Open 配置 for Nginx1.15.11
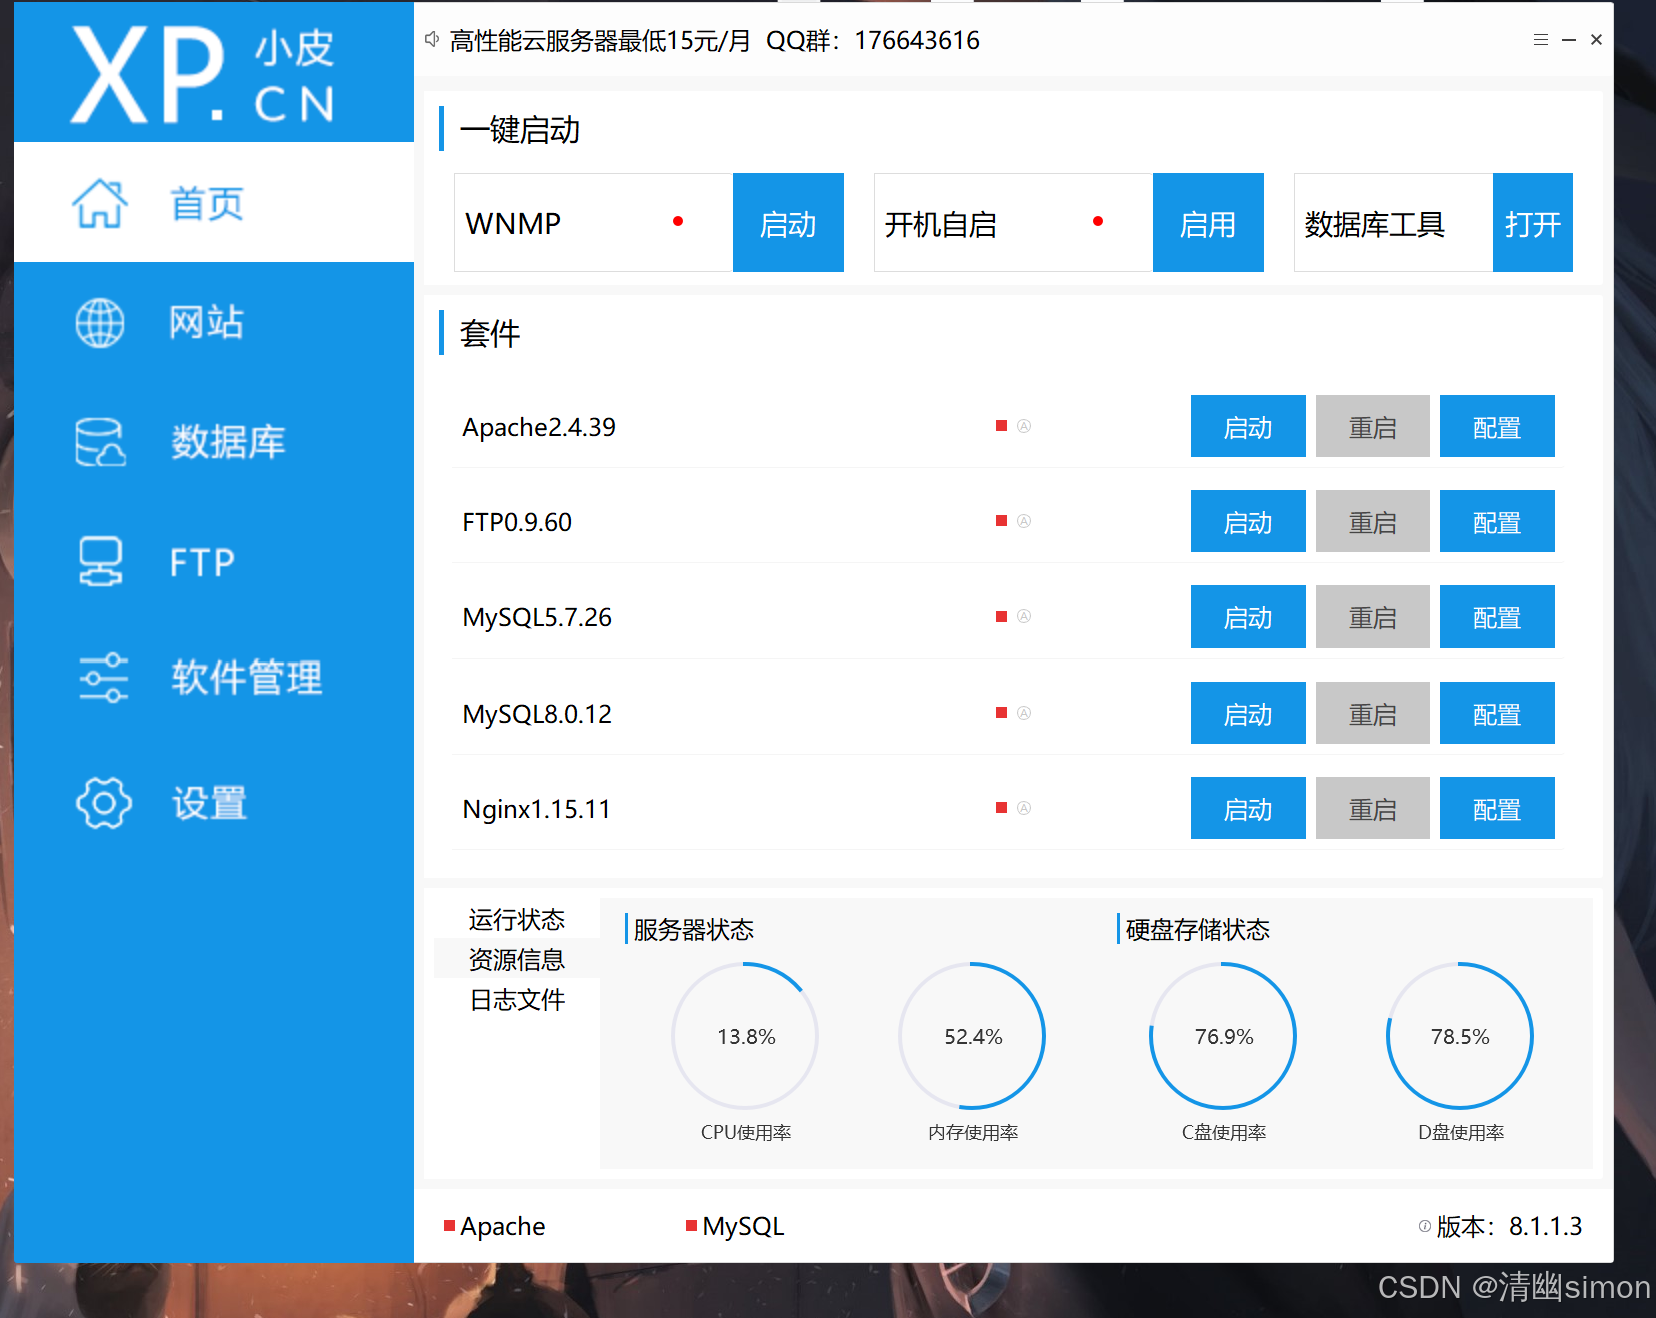 1497,808
